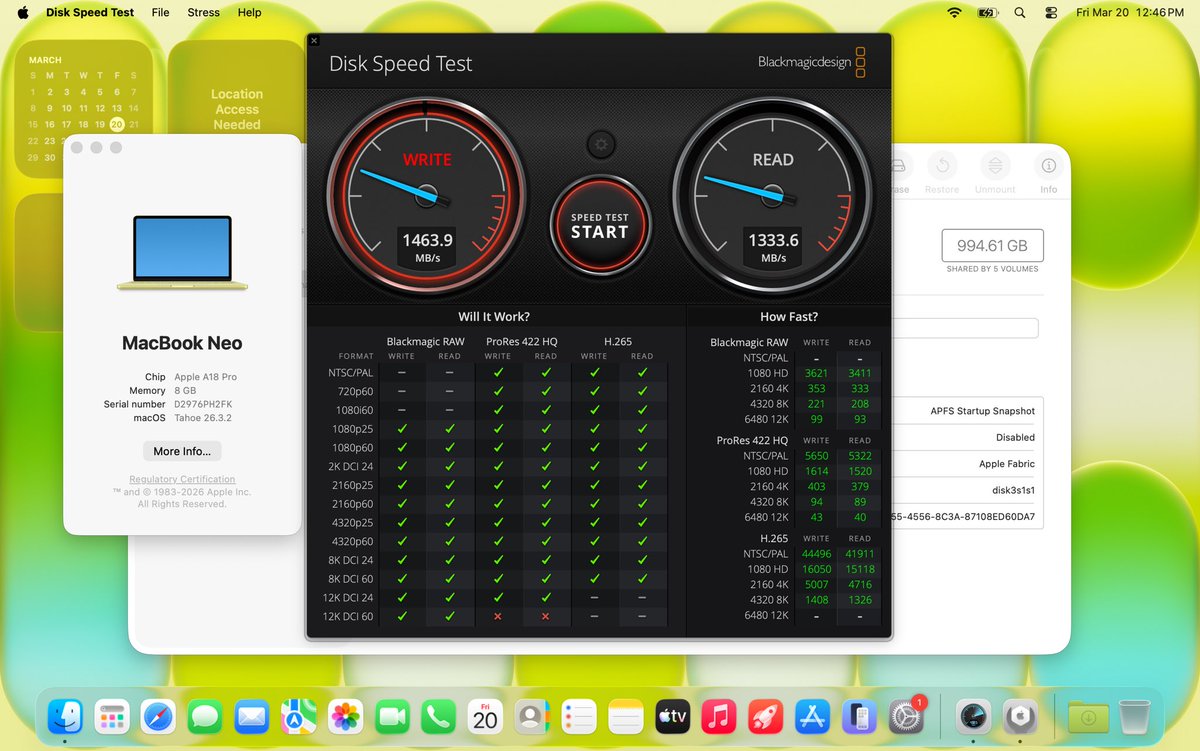The width and height of the screenshot is (1200, 751).
Task: Open the File menu
Action: [x=160, y=12]
